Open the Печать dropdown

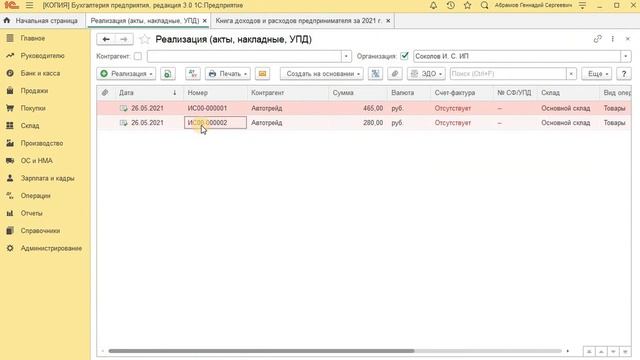[227, 73]
